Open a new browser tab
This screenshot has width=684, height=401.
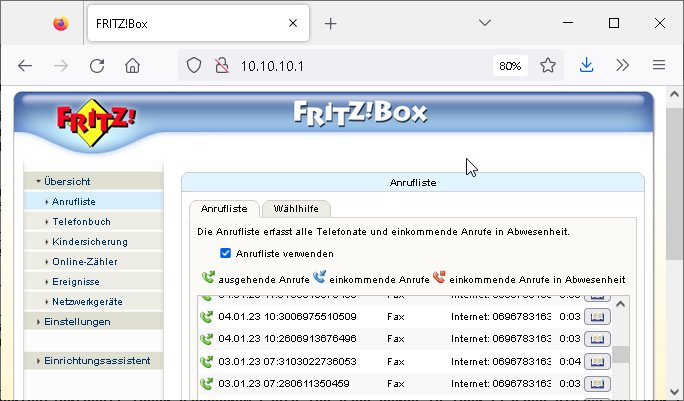coord(331,24)
